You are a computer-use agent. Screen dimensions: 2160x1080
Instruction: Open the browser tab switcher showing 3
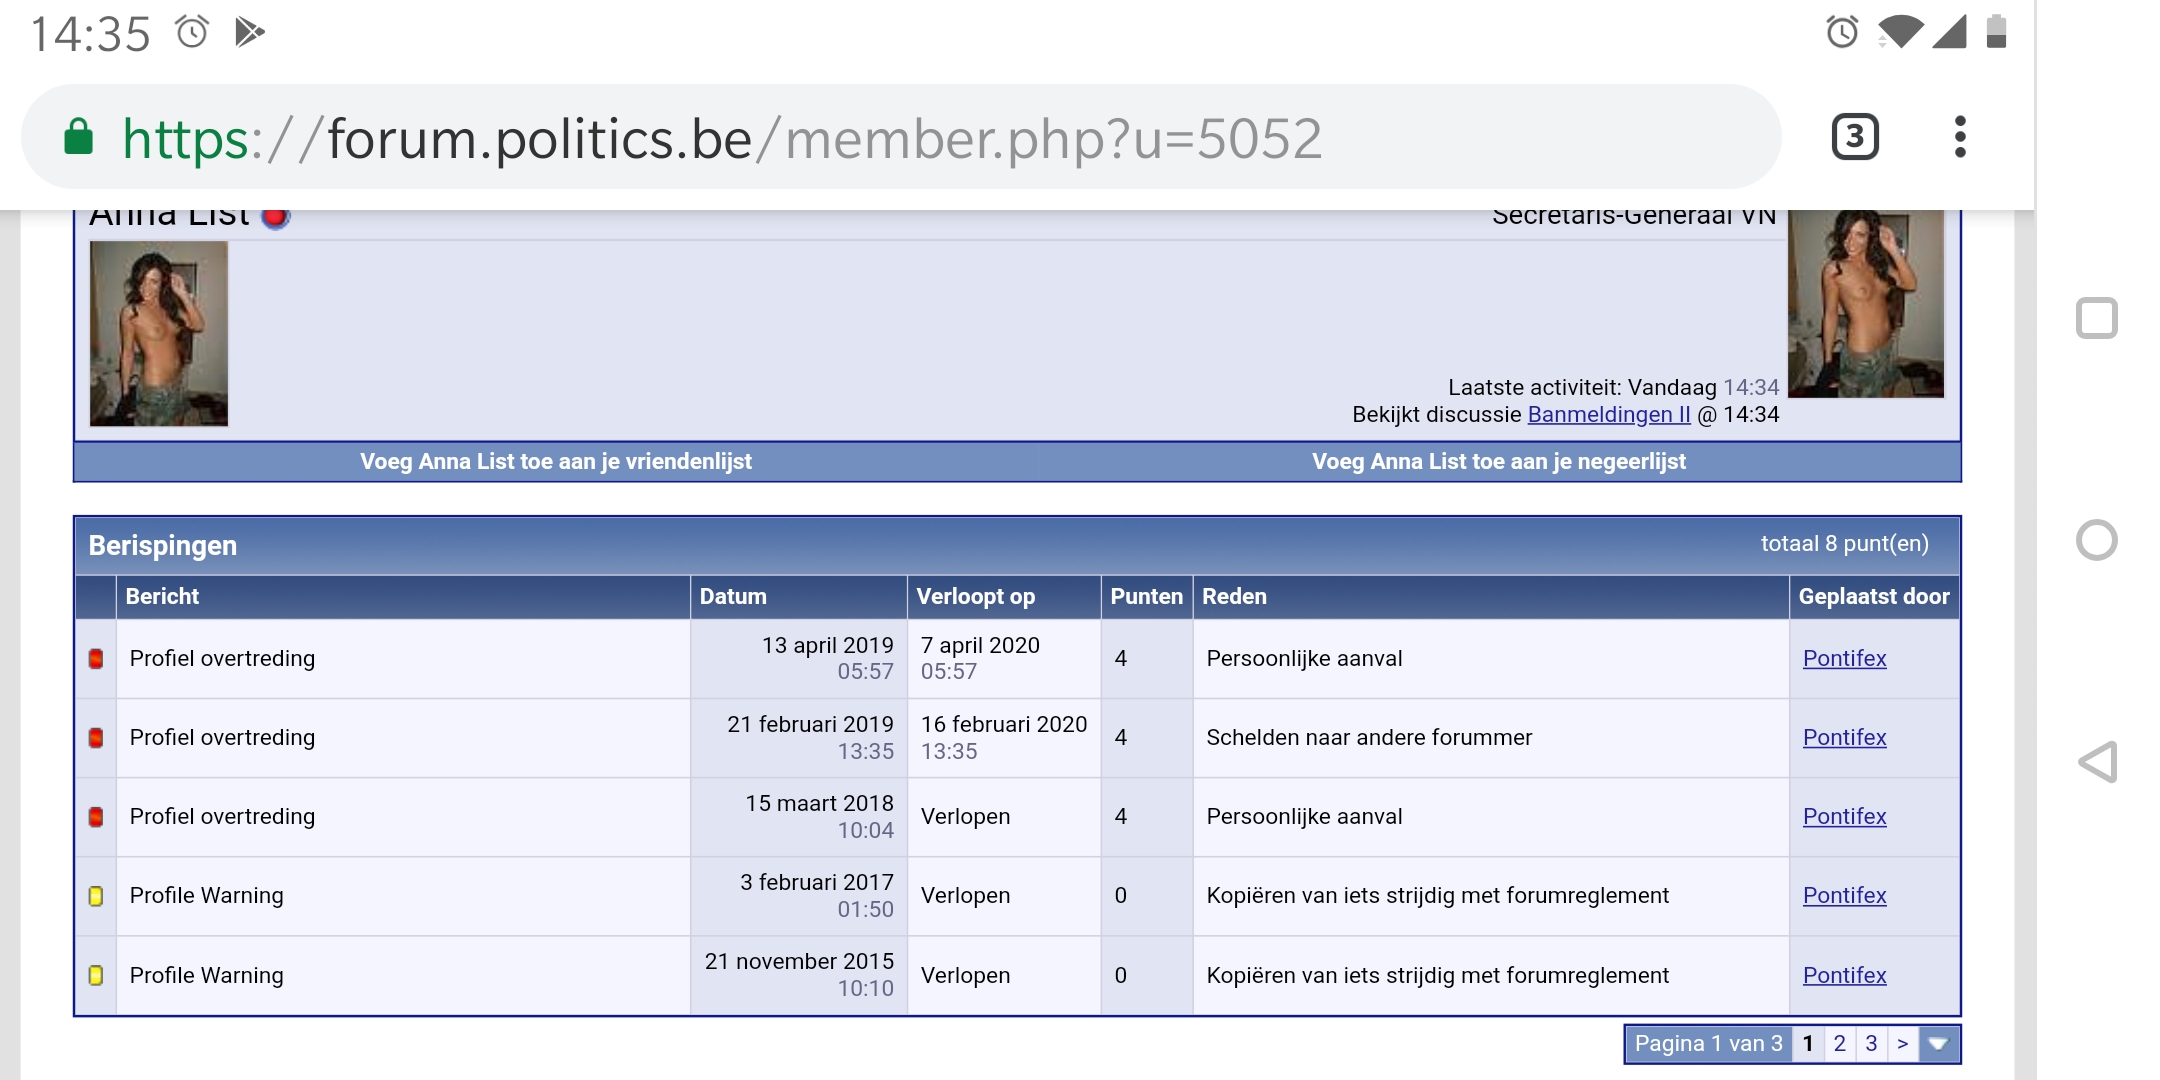[1854, 137]
